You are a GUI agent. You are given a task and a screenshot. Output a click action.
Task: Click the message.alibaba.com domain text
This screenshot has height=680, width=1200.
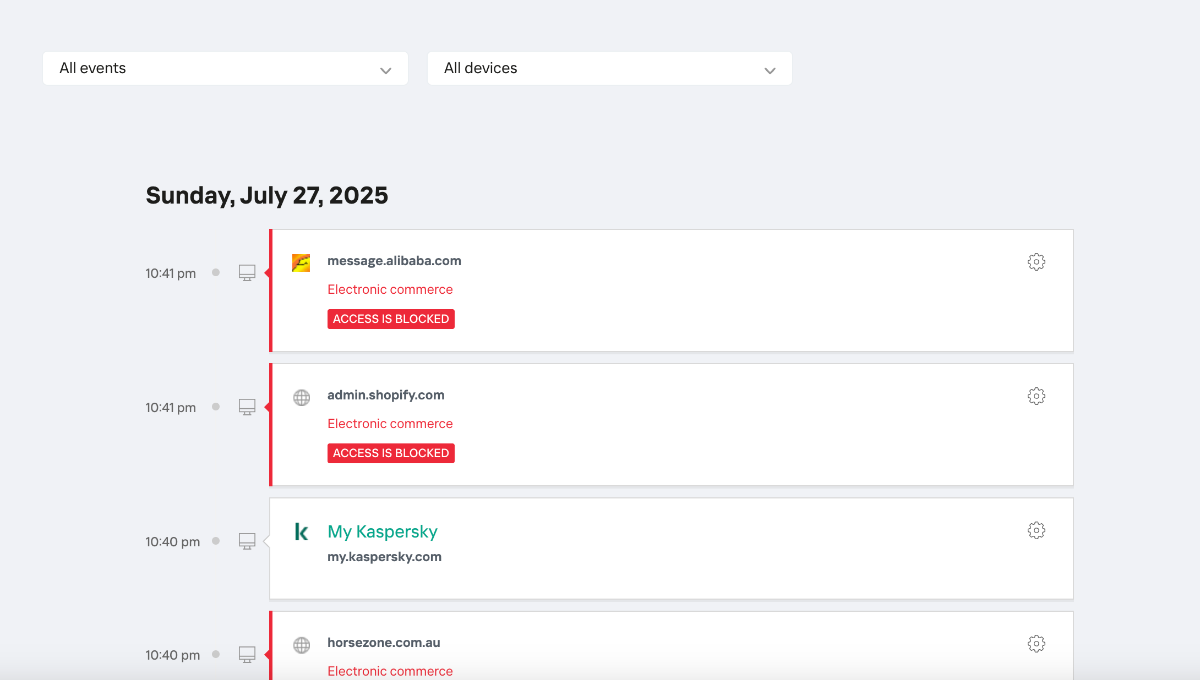click(394, 261)
